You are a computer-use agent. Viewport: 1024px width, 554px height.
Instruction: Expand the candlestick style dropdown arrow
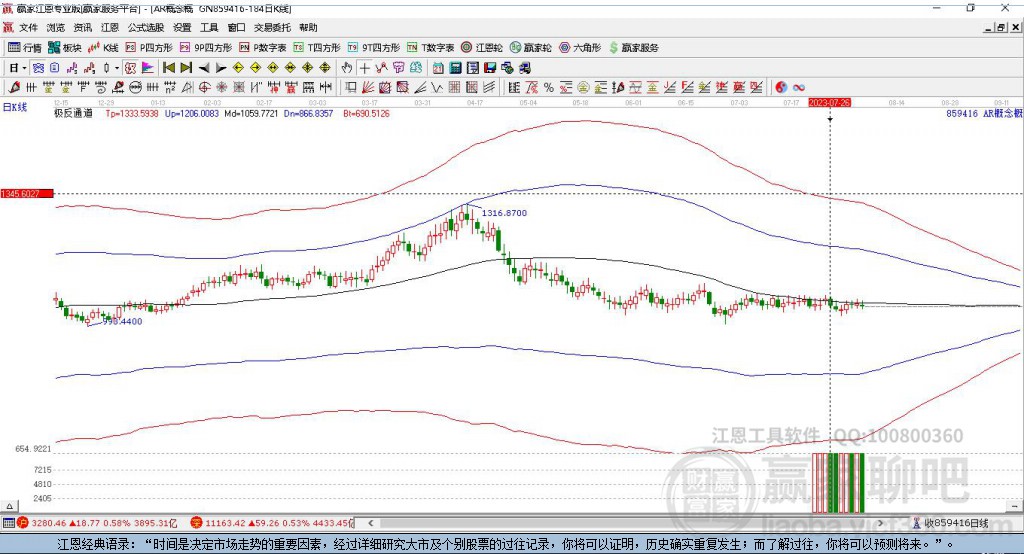(x=117, y=68)
